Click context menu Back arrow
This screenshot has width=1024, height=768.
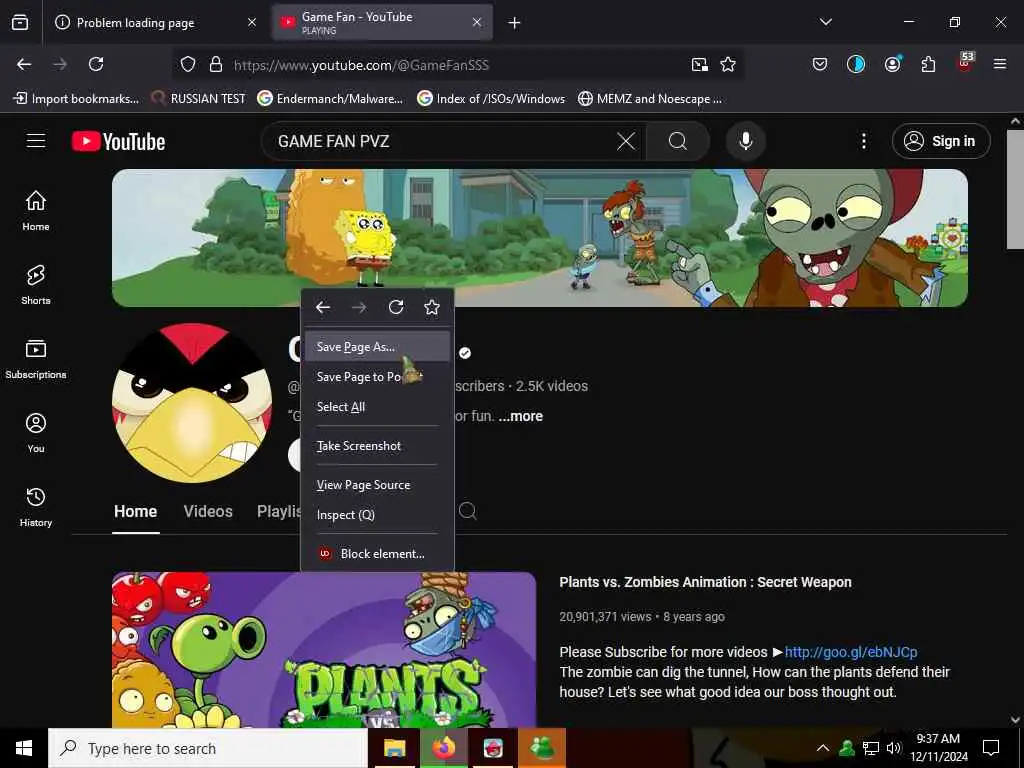(323, 308)
